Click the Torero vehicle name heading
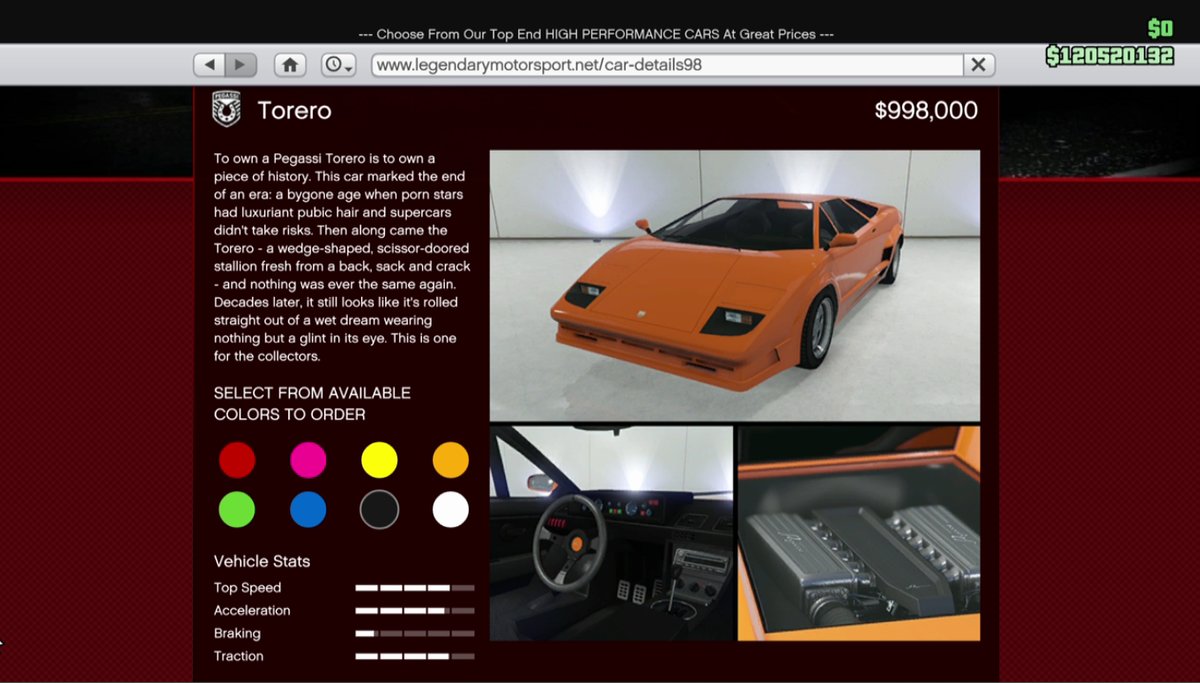 [294, 110]
